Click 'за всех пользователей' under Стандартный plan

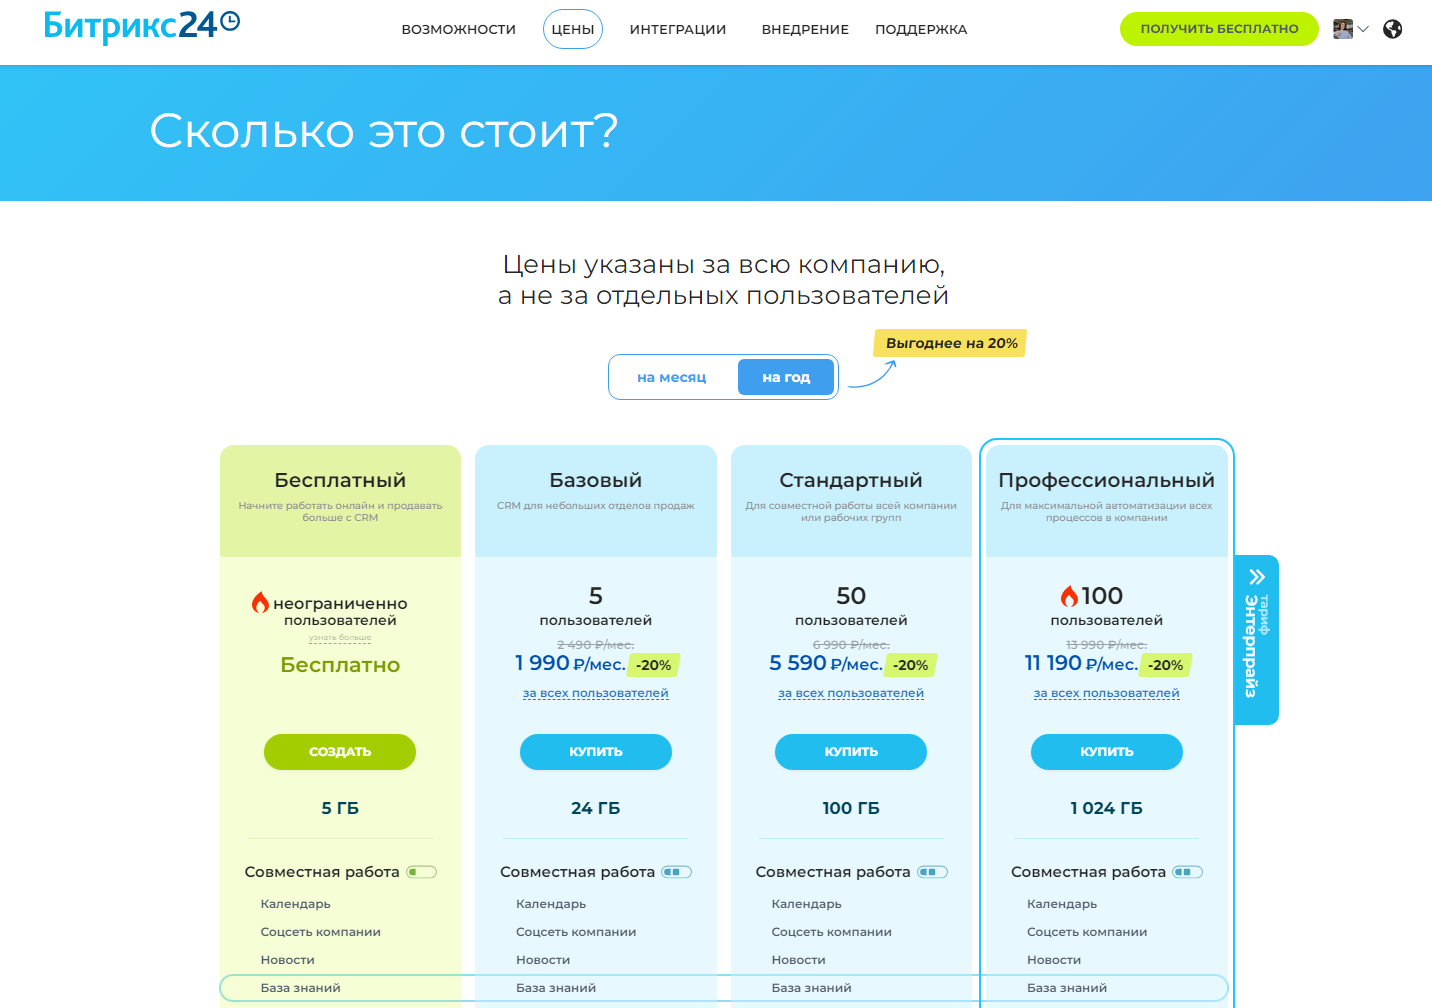(x=851, y=693)
